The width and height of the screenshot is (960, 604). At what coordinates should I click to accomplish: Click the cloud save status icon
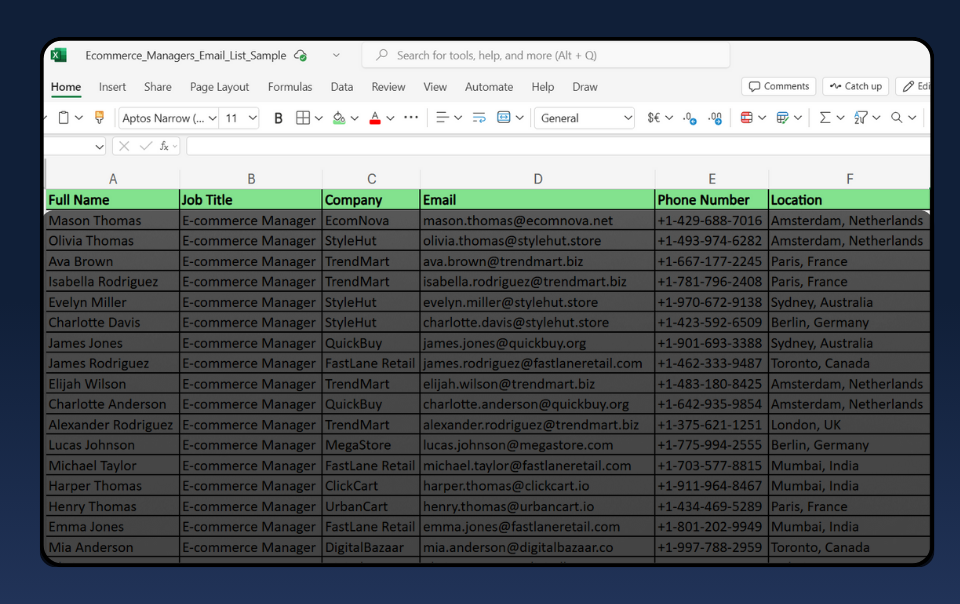300,55
